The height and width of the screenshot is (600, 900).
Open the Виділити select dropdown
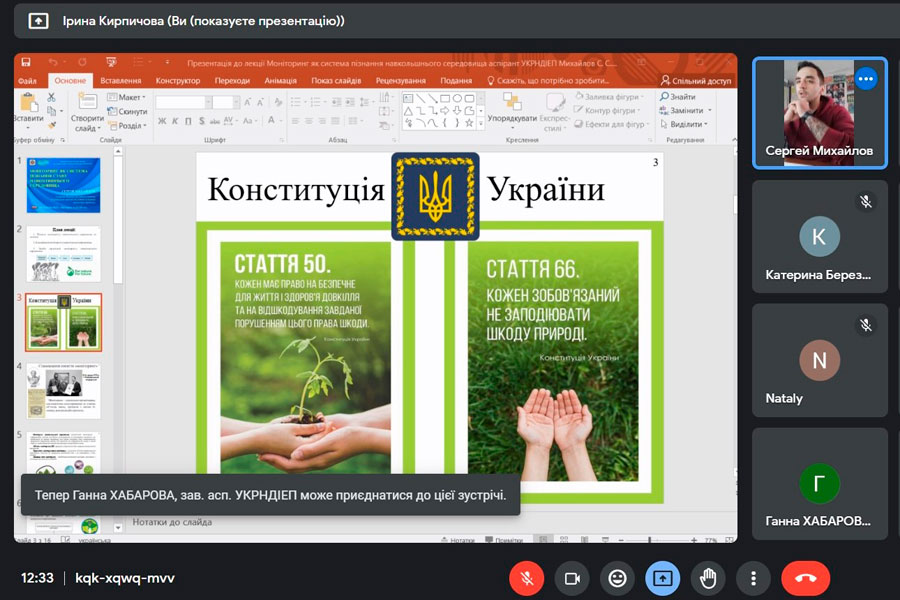686,125
